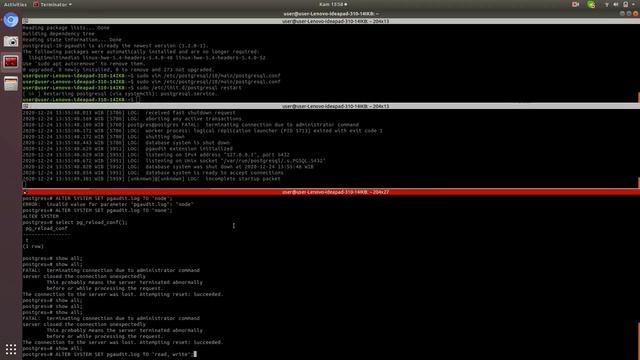The image size is (640, 360).
Task: Open the group menu icon of the middle terminal pane
Action: (x=25, y=106)
